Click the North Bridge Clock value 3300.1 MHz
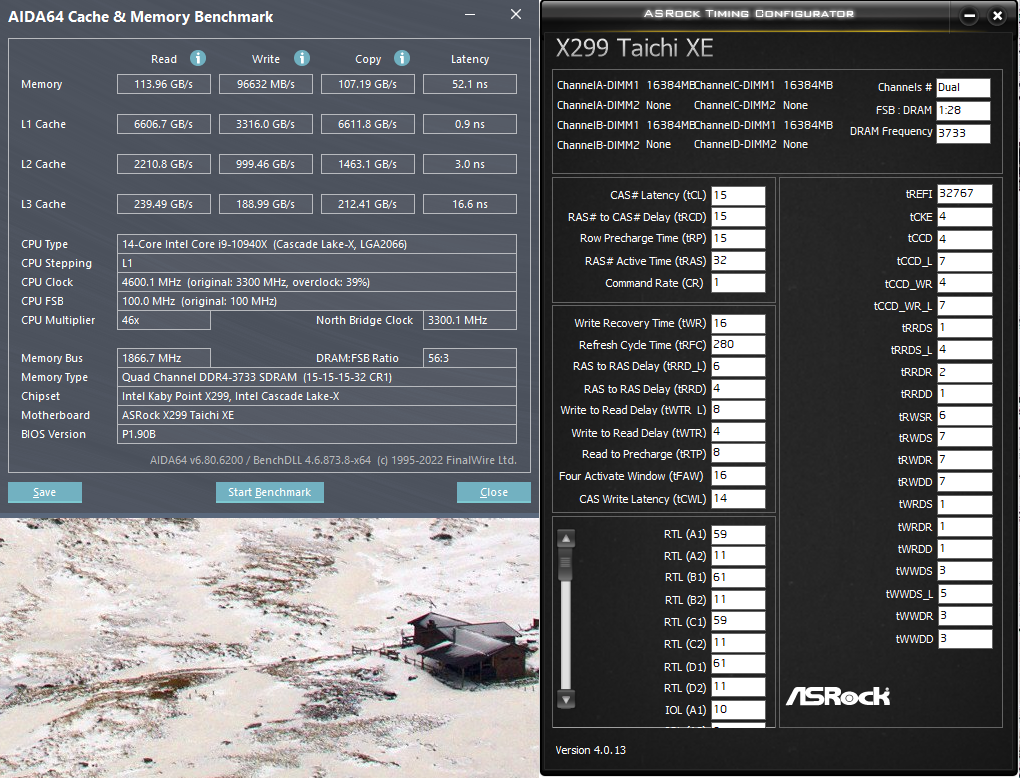The image size is (1020, 778). point(470,320)
